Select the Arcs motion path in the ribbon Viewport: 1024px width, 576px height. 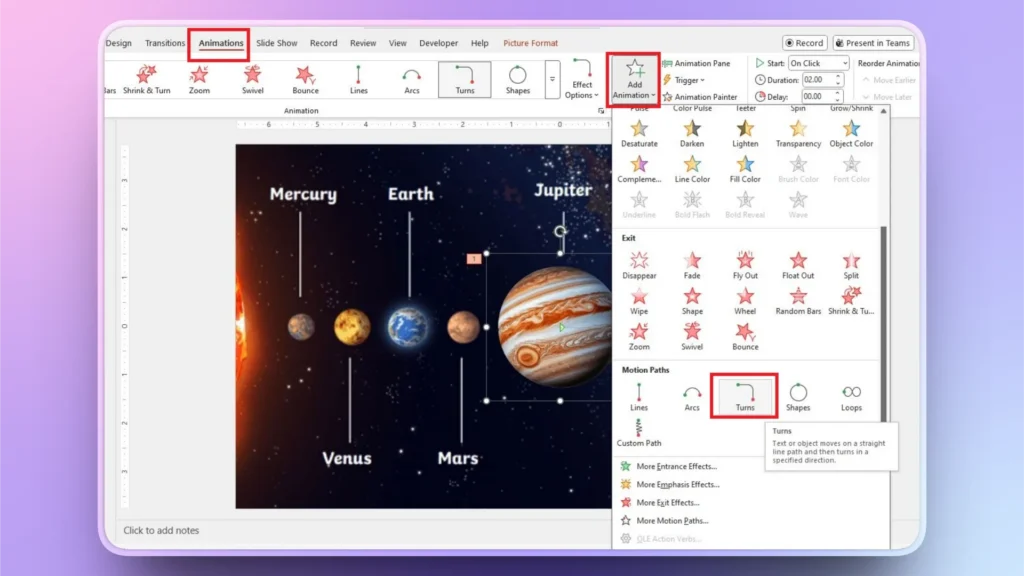point(410,78)
